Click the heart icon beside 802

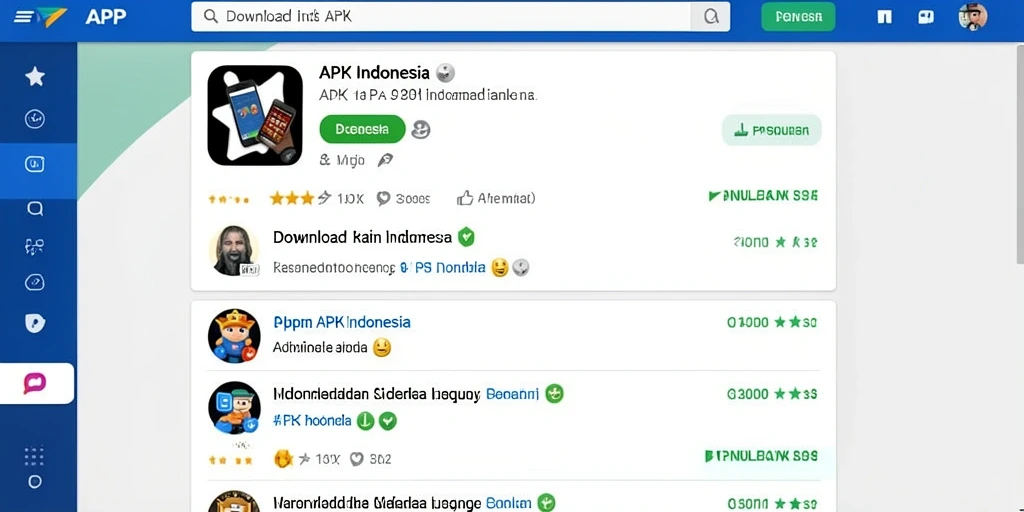coord(356,459)
